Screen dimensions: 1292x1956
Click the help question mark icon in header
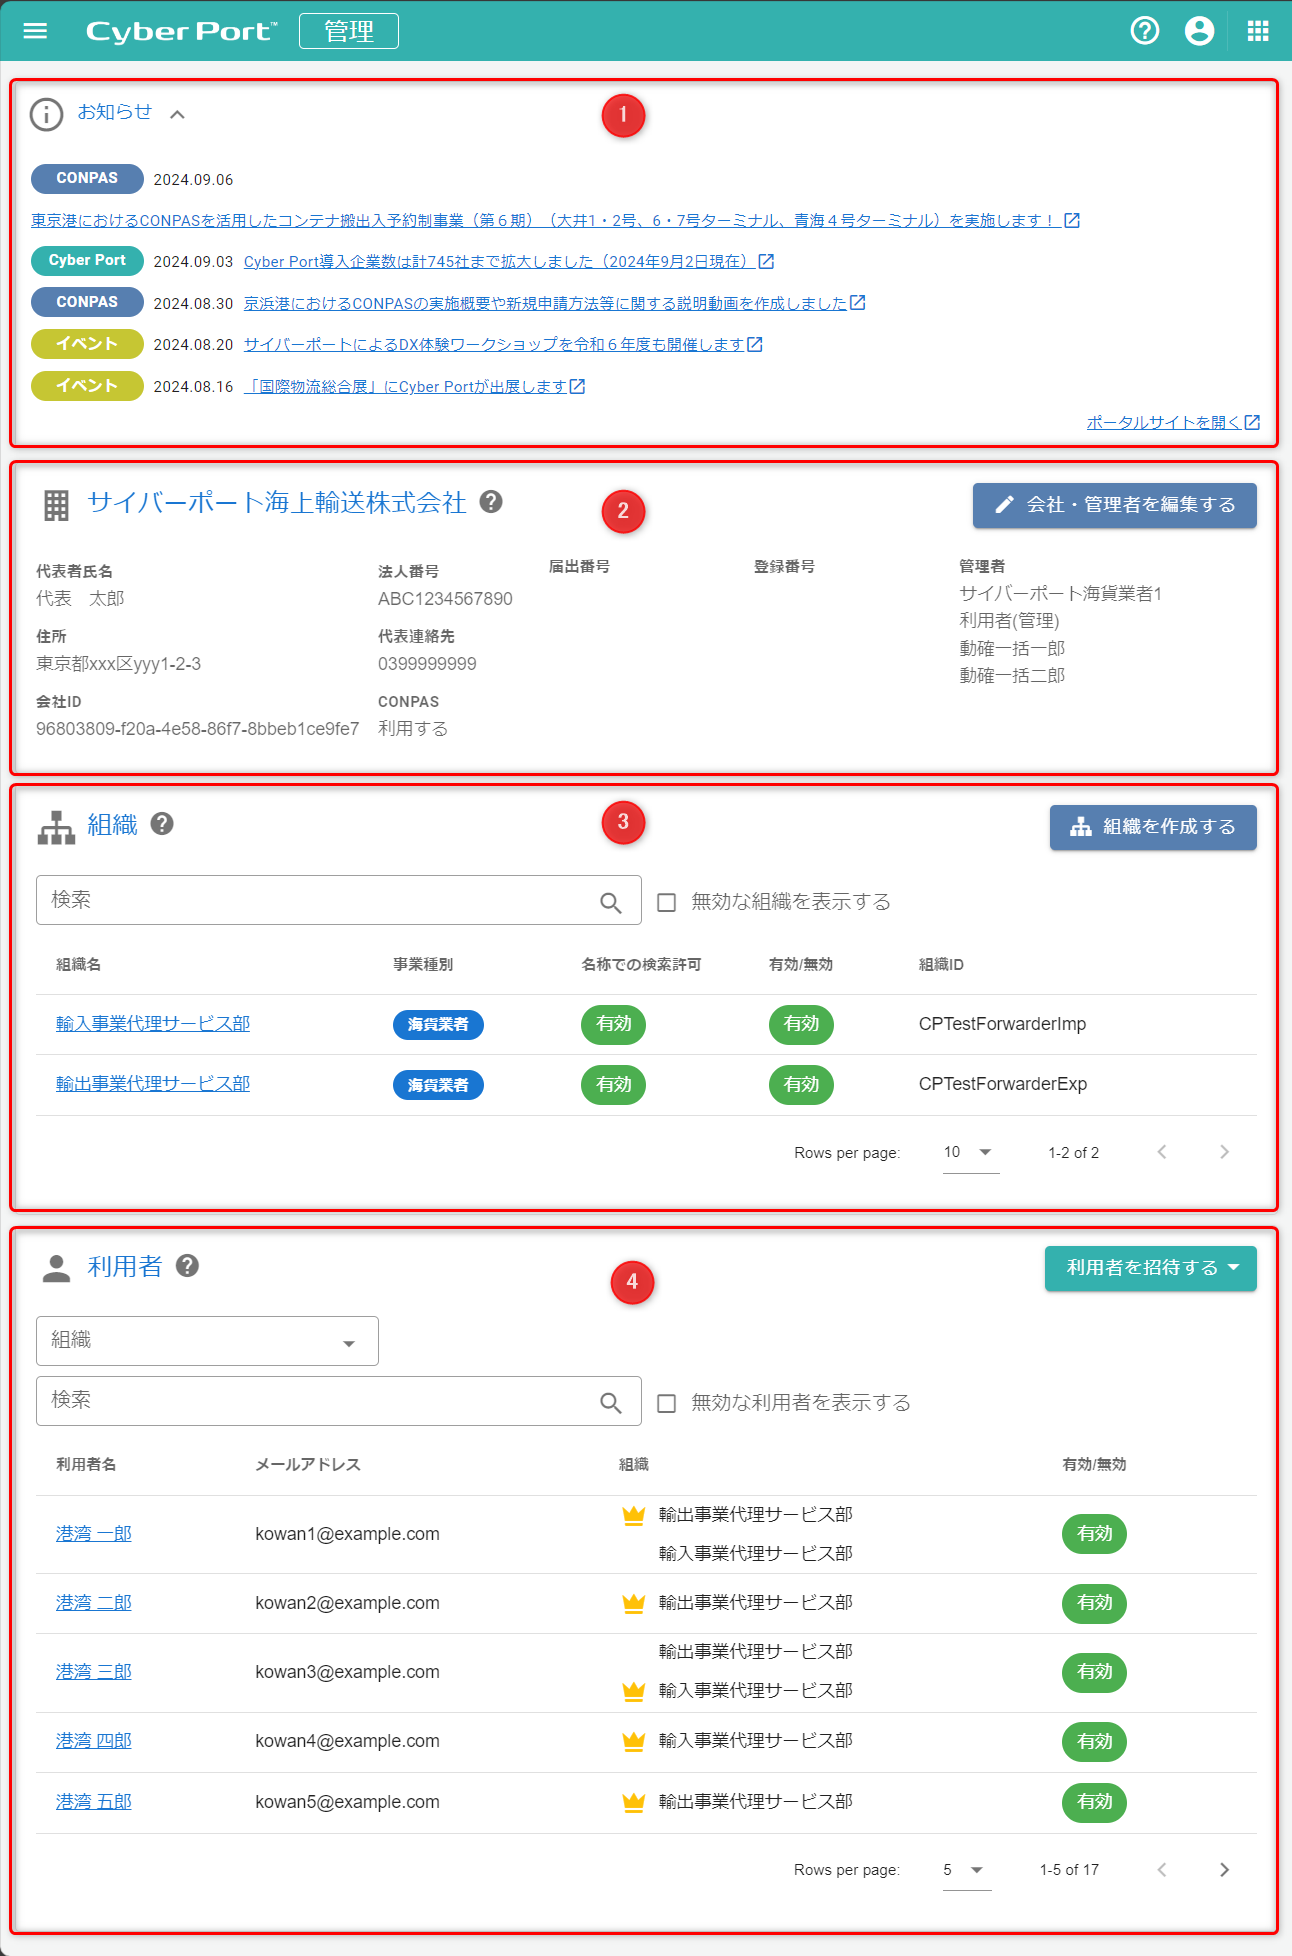coord(1144,31)
